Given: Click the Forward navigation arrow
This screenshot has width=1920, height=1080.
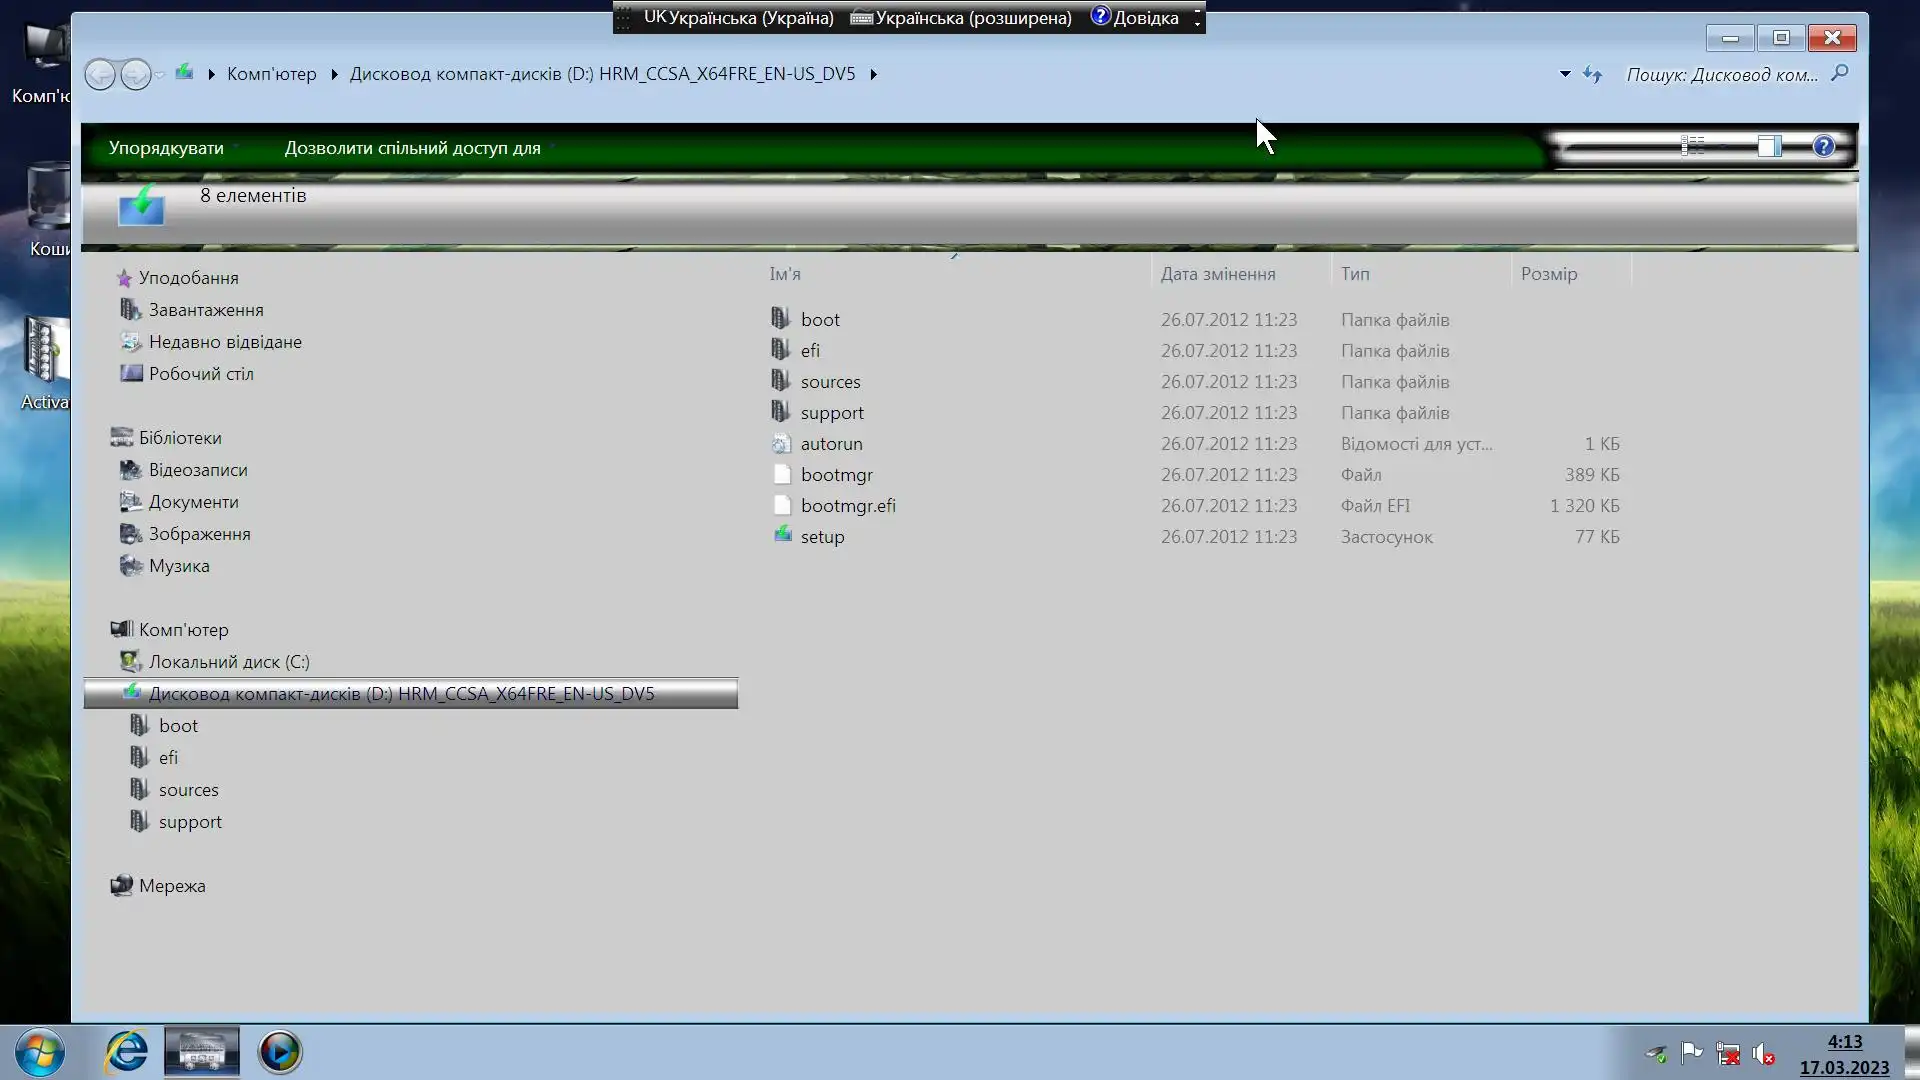Looking at the screenshot, I should point(135,74).
